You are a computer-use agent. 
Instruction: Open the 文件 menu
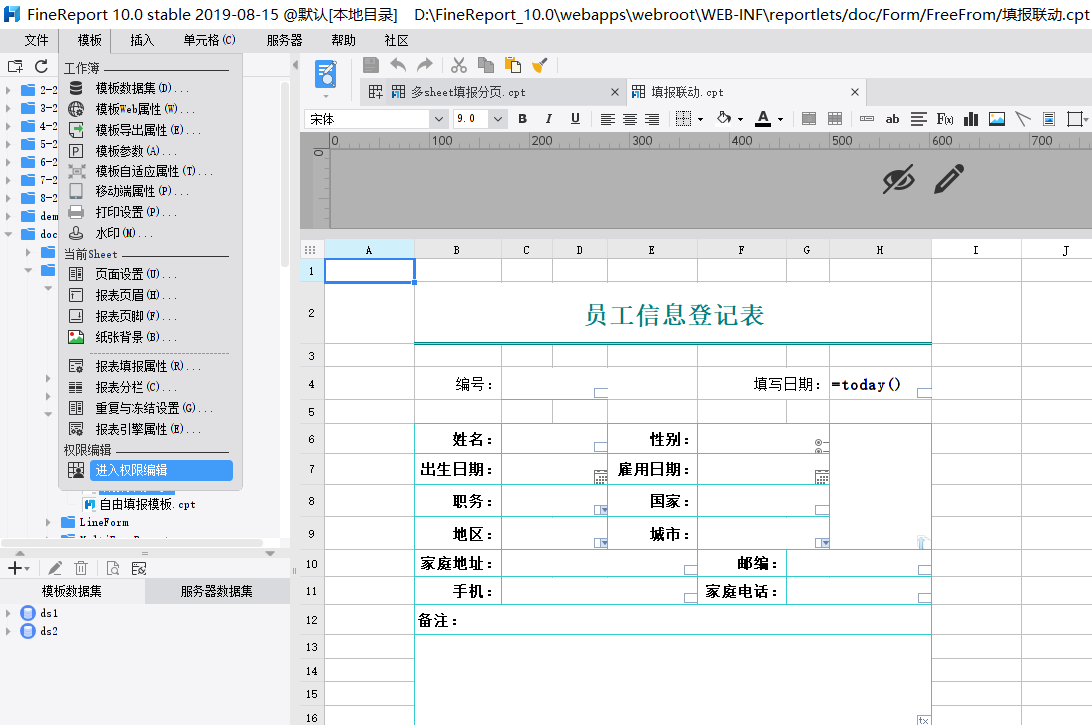click(x=36, y=40)
